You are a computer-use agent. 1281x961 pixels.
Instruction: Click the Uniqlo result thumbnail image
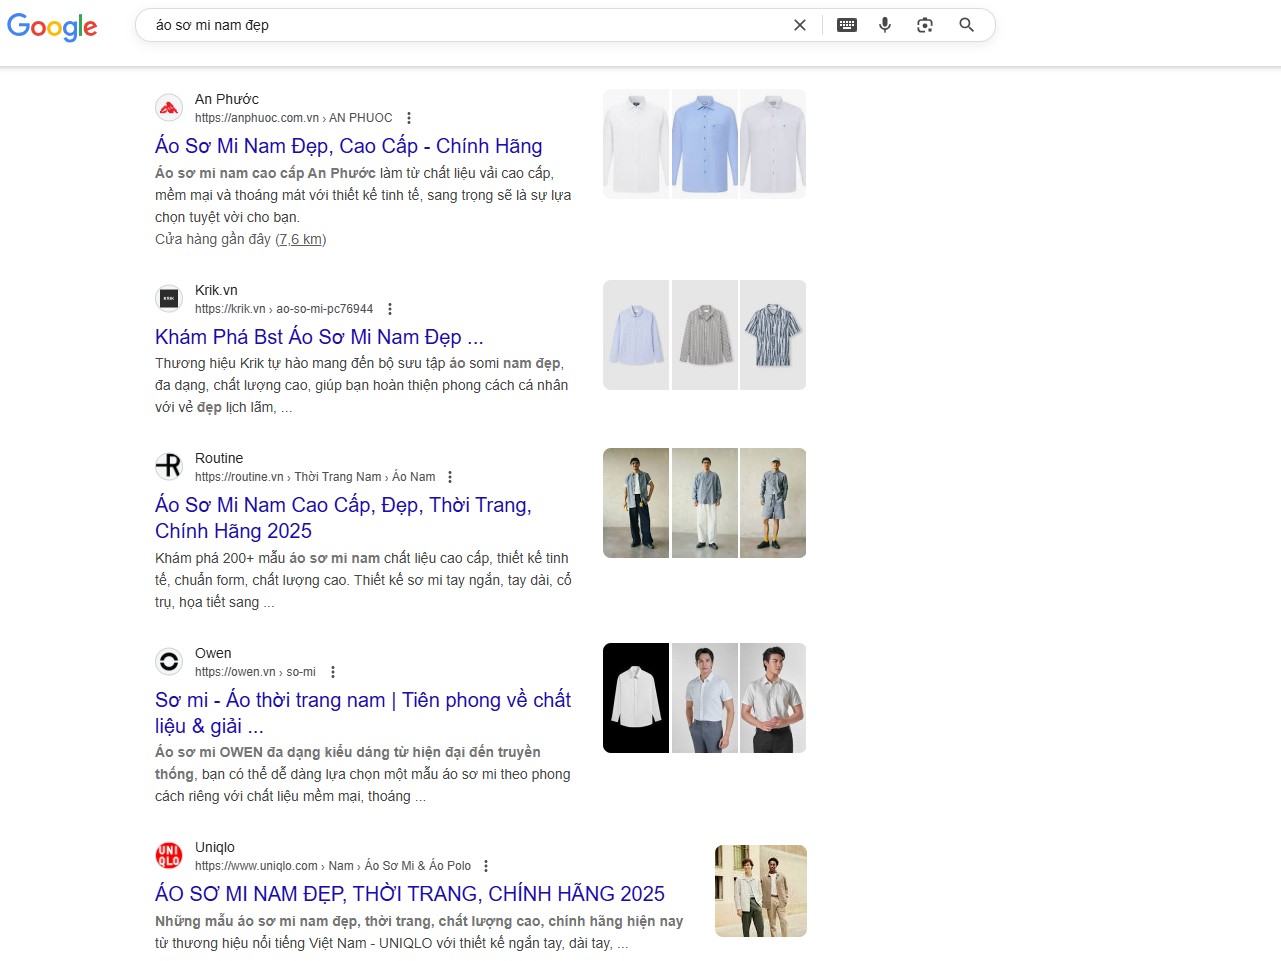click(760, 891)
